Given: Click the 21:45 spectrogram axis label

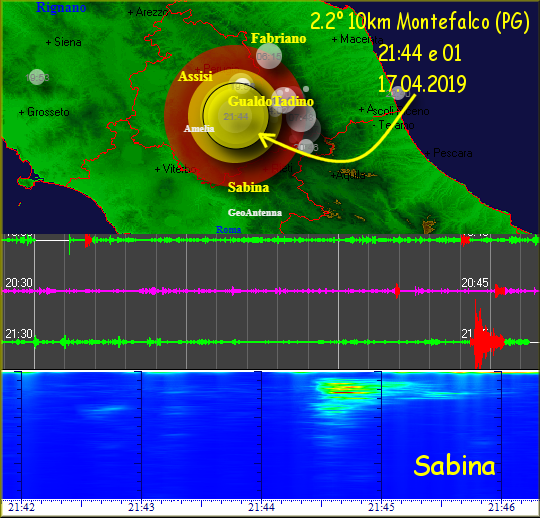Looking at the screenshot, I should [381, 507].
